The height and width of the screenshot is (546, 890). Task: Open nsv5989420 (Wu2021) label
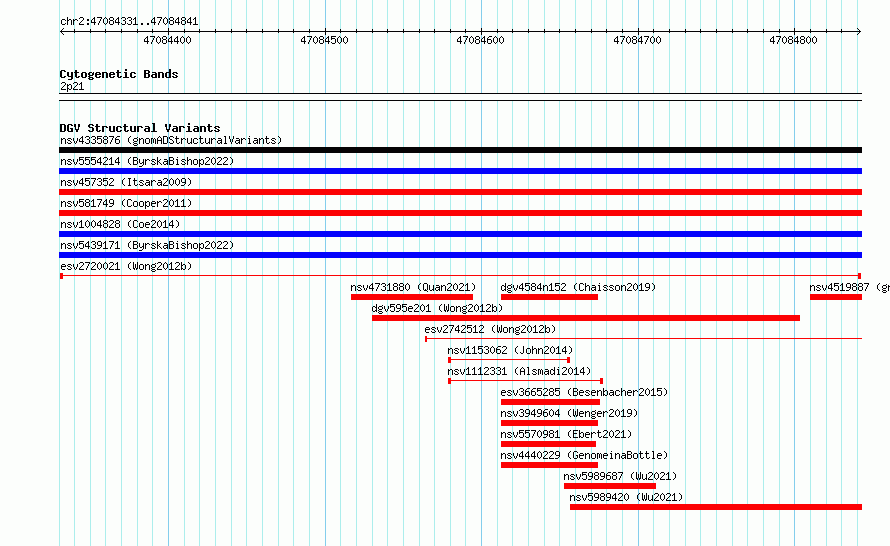(x=626, y=497)
